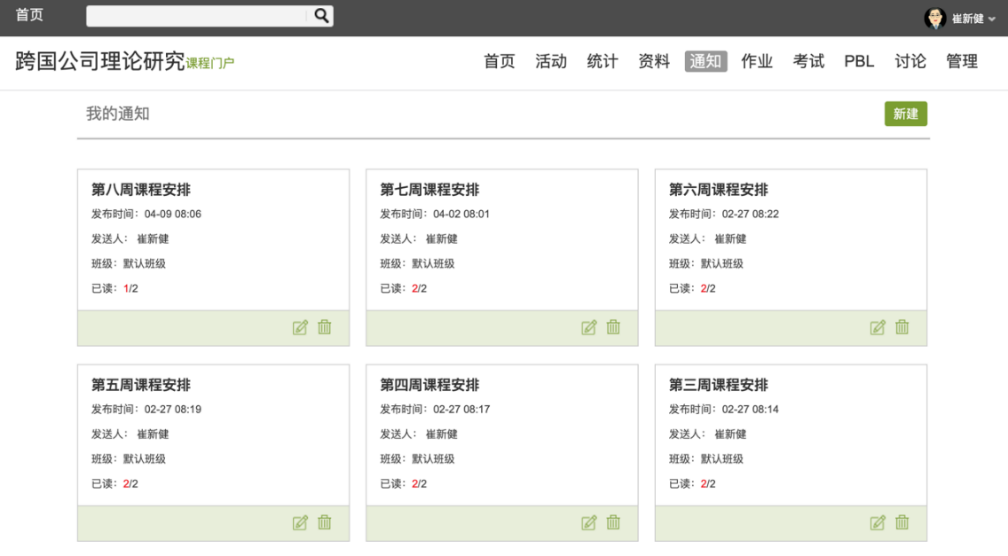Open edit icon for 第六周课程安排

pyautogui.click(x=878, y=328)
